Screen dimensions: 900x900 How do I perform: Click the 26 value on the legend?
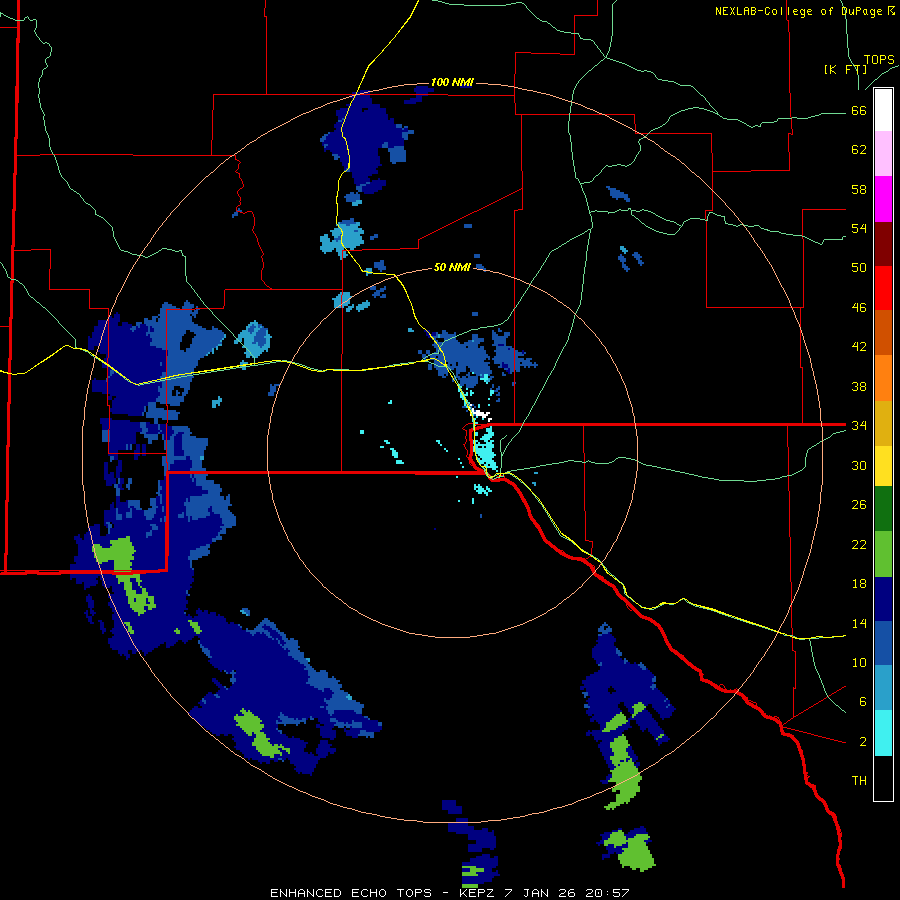tap(859, 505)
